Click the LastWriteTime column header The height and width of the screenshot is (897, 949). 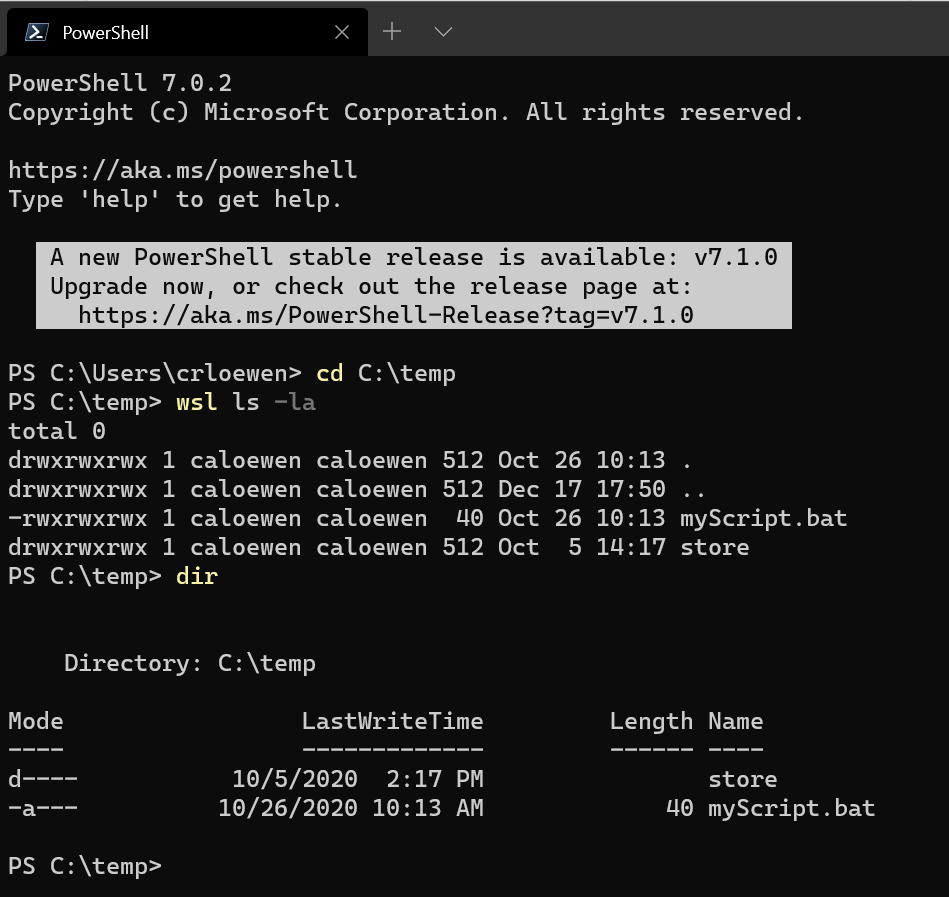click(392, 720)
